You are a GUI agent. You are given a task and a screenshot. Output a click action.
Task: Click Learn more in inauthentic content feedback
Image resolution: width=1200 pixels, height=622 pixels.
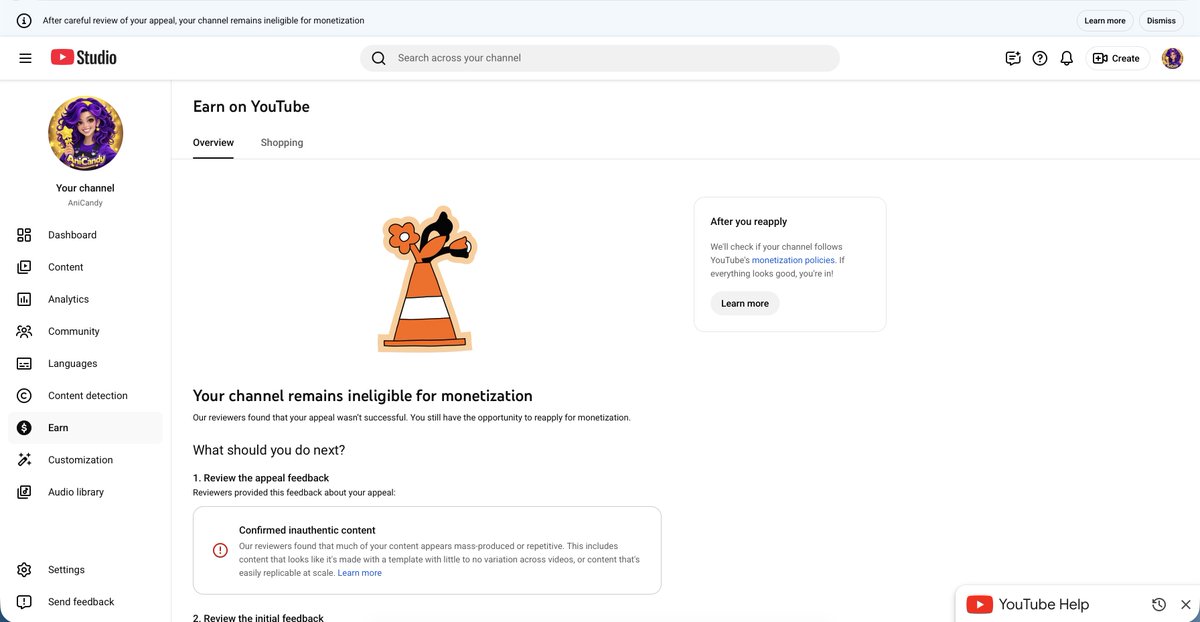360,573
